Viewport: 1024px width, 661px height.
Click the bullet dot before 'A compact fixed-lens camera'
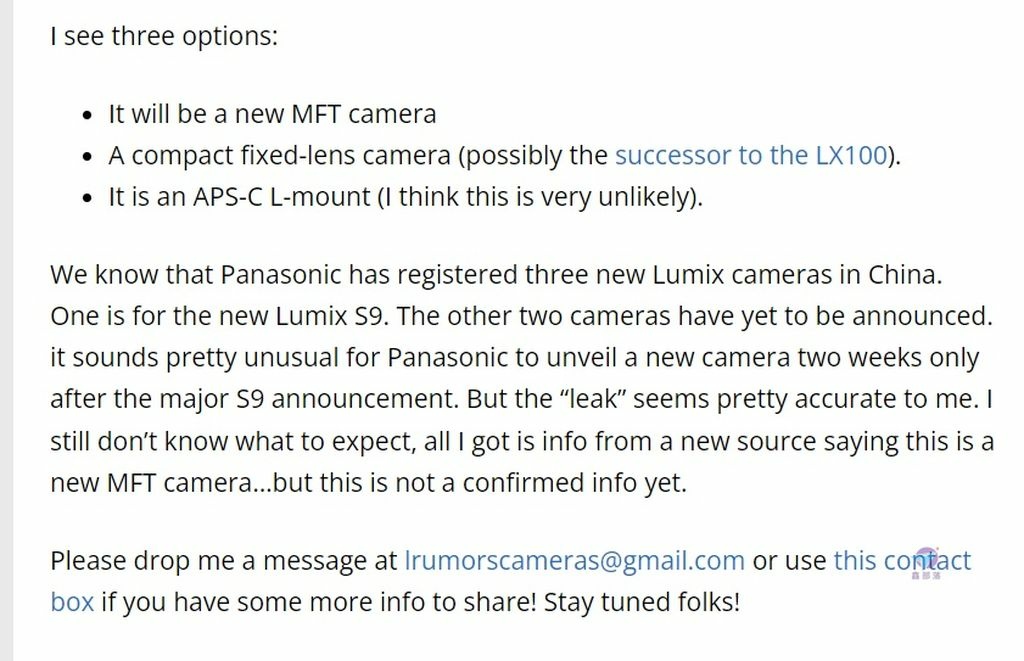tap(88, 158)
